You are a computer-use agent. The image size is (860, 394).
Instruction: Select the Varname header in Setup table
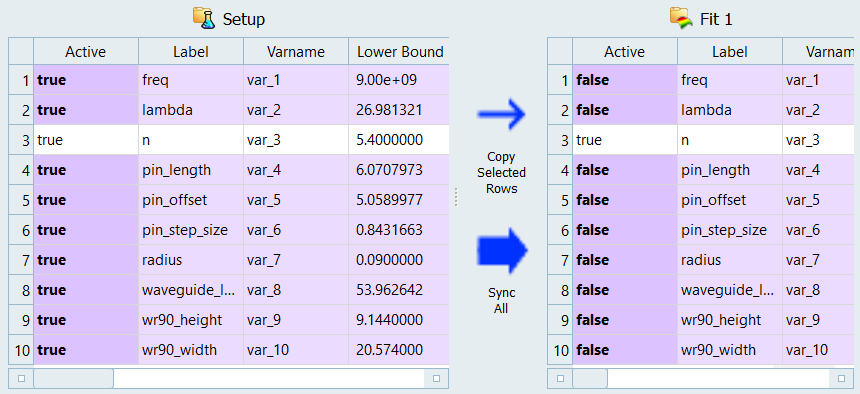[x=296, y=52]
